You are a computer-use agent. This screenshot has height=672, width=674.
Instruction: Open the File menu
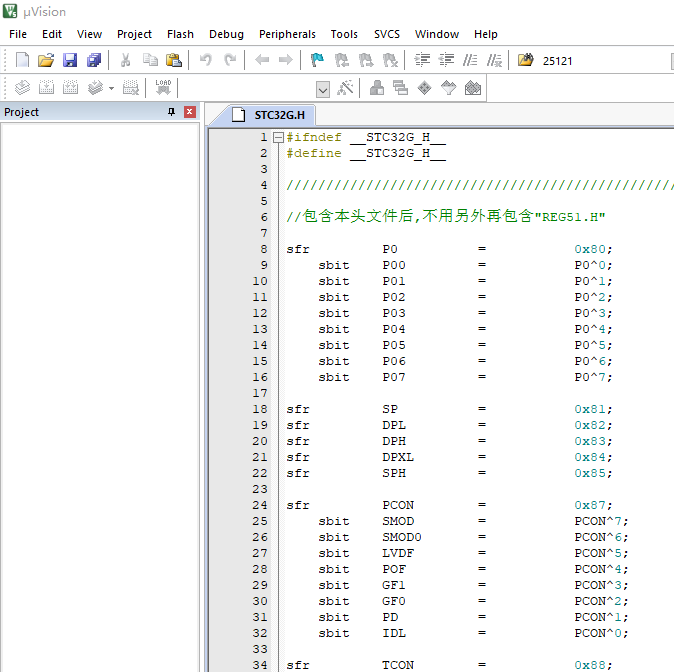pos(18,34)
